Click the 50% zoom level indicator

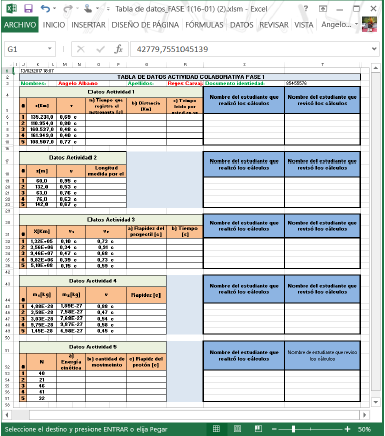coord(364,429)
